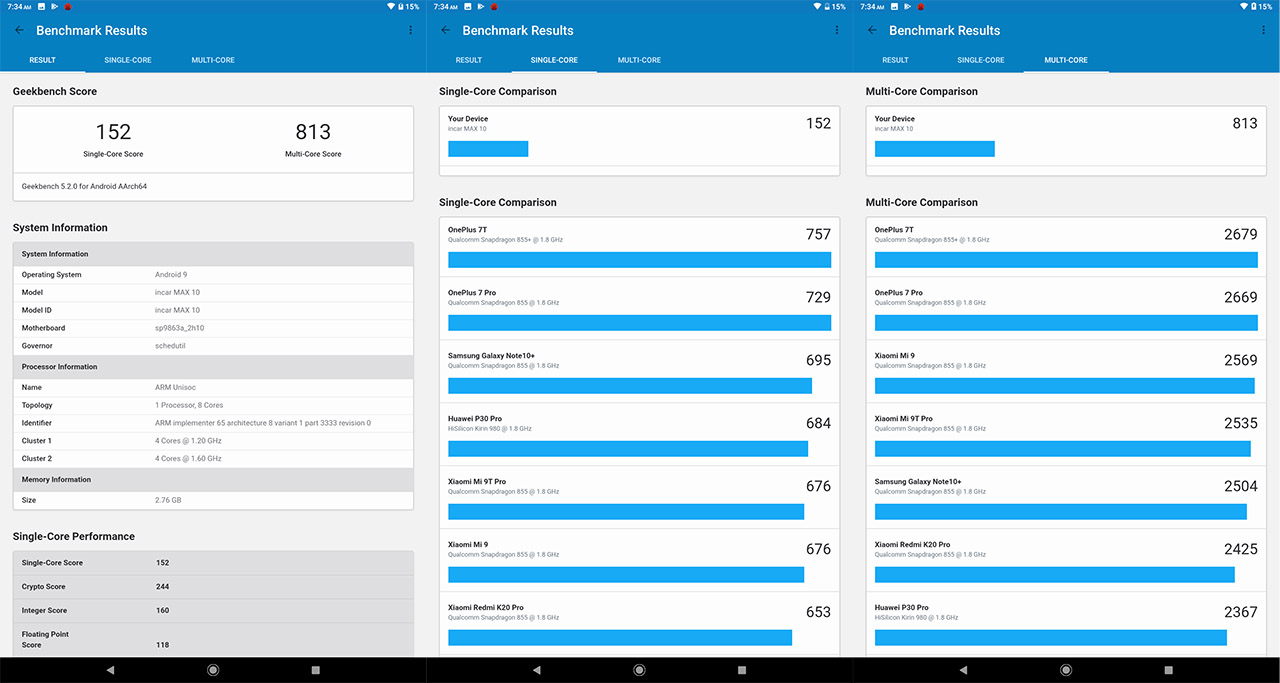Open overflow menu on Geekbench Score screen
This screenshot has width=1280, height=683.
(x=411, y=30)
